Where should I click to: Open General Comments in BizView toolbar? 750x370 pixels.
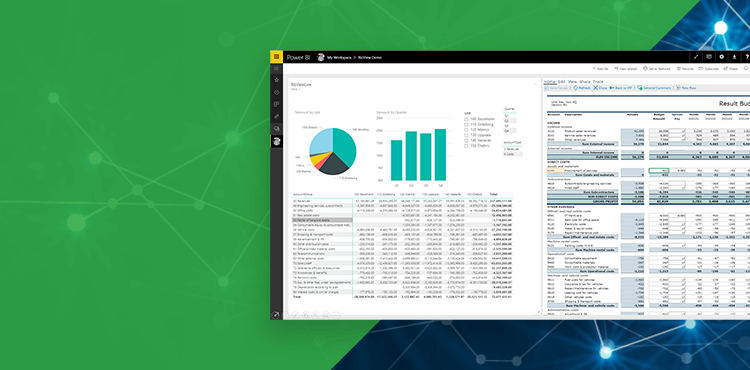653,88
